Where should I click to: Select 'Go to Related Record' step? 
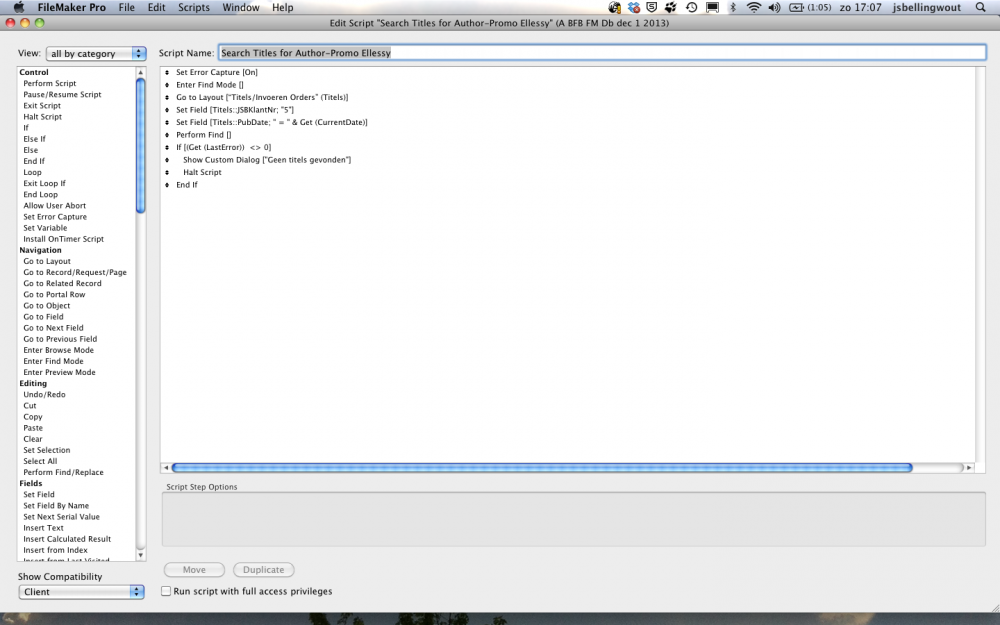click(x=62, y=283)
